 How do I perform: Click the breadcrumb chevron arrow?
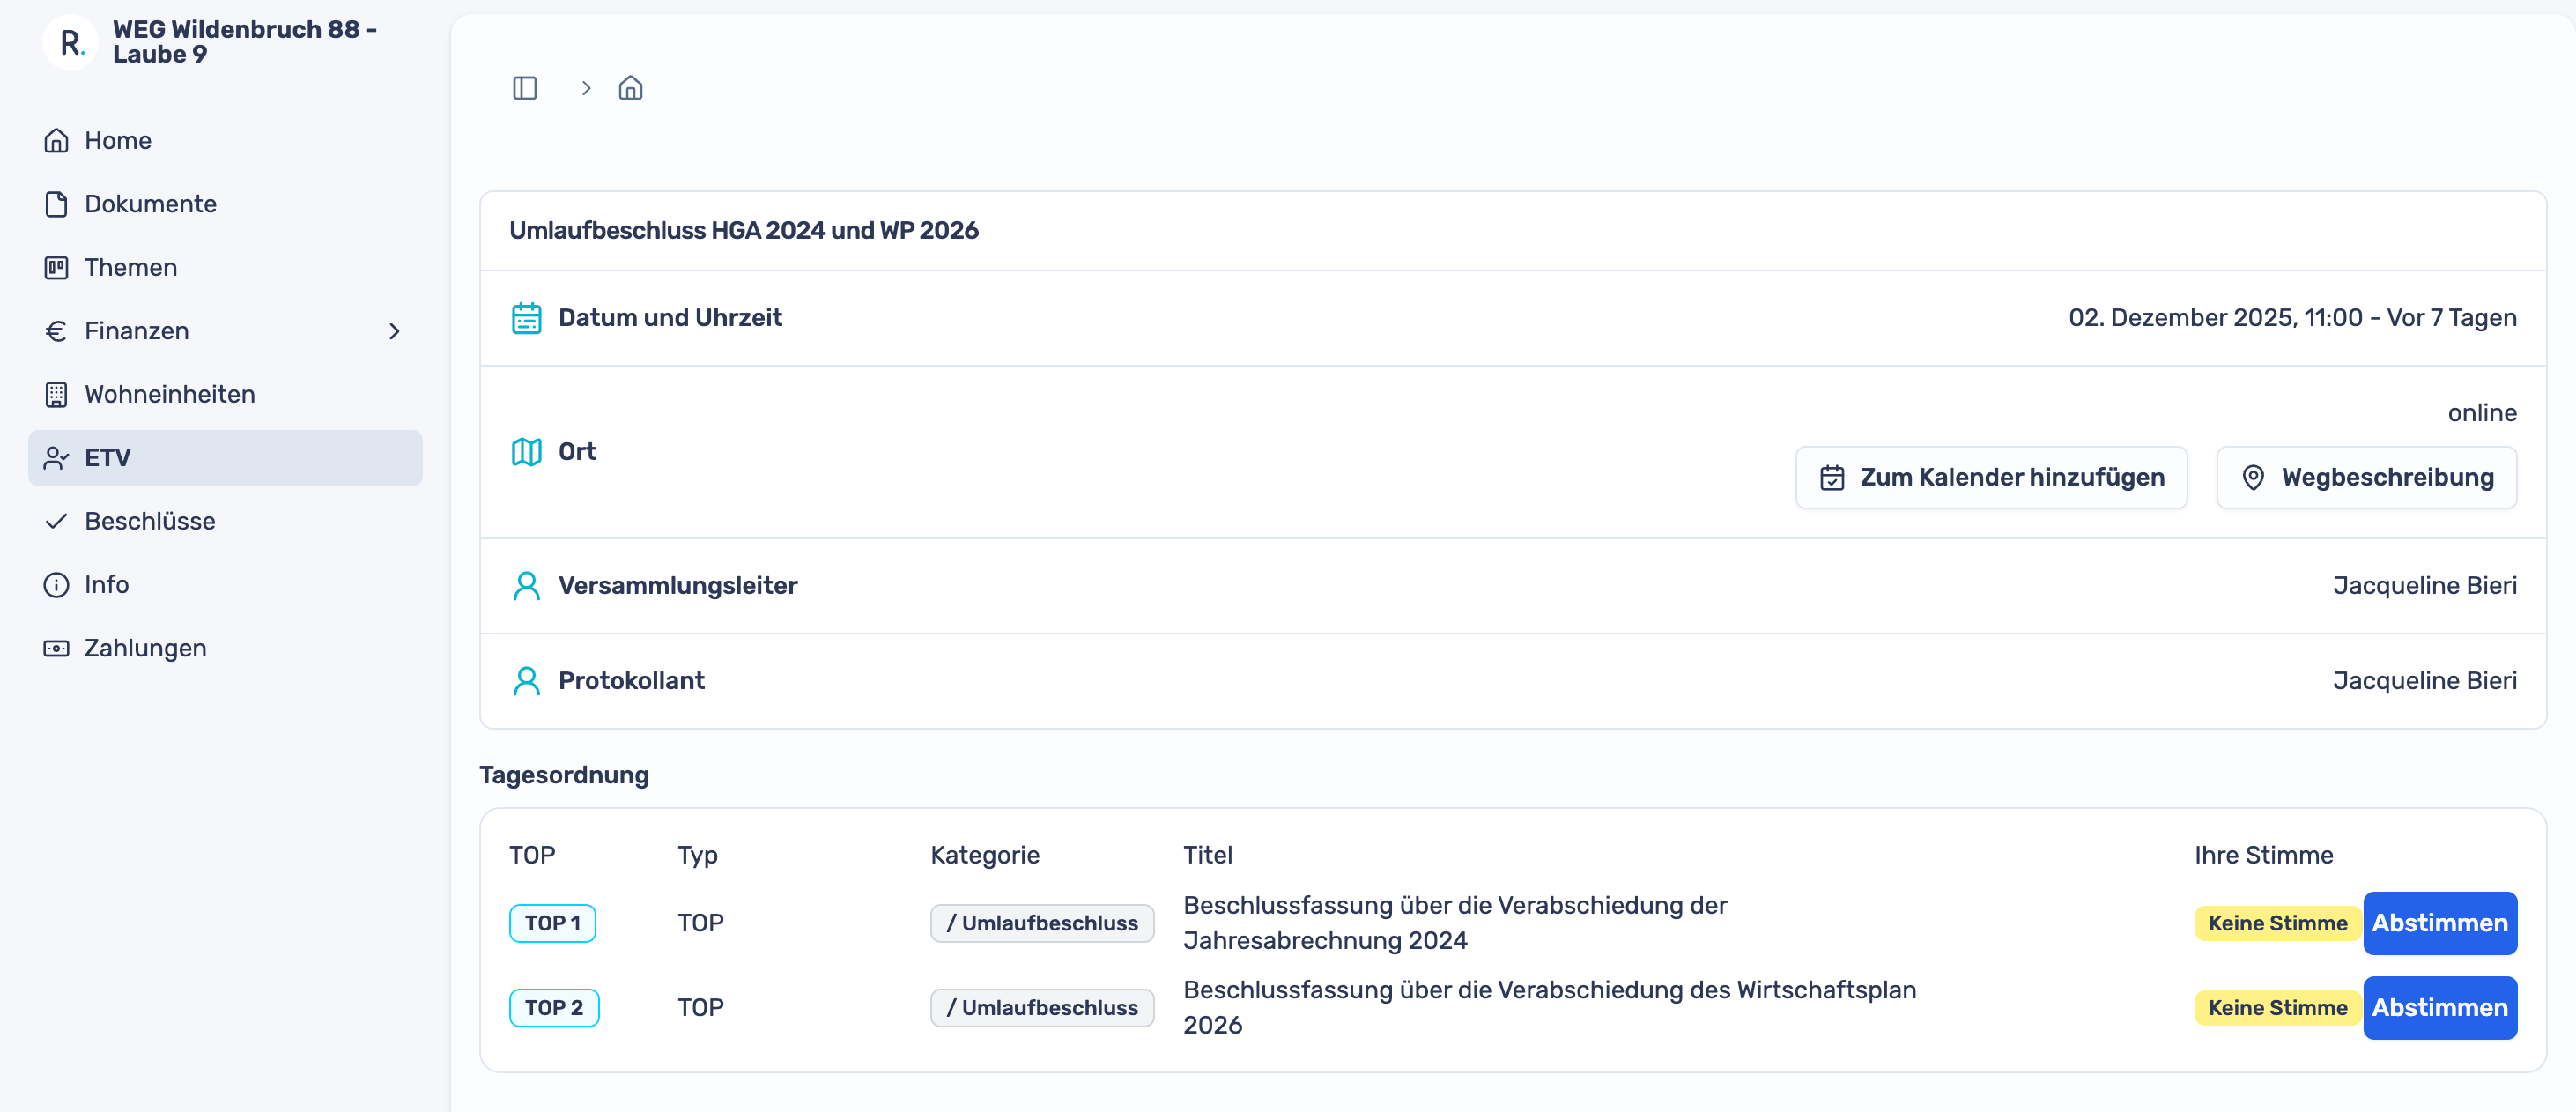pos(586,88)
